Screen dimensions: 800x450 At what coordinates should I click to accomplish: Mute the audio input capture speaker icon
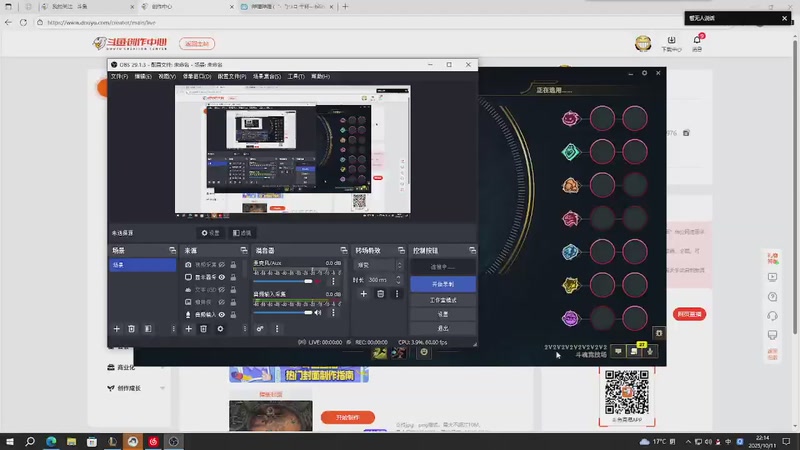coord(318,312)
